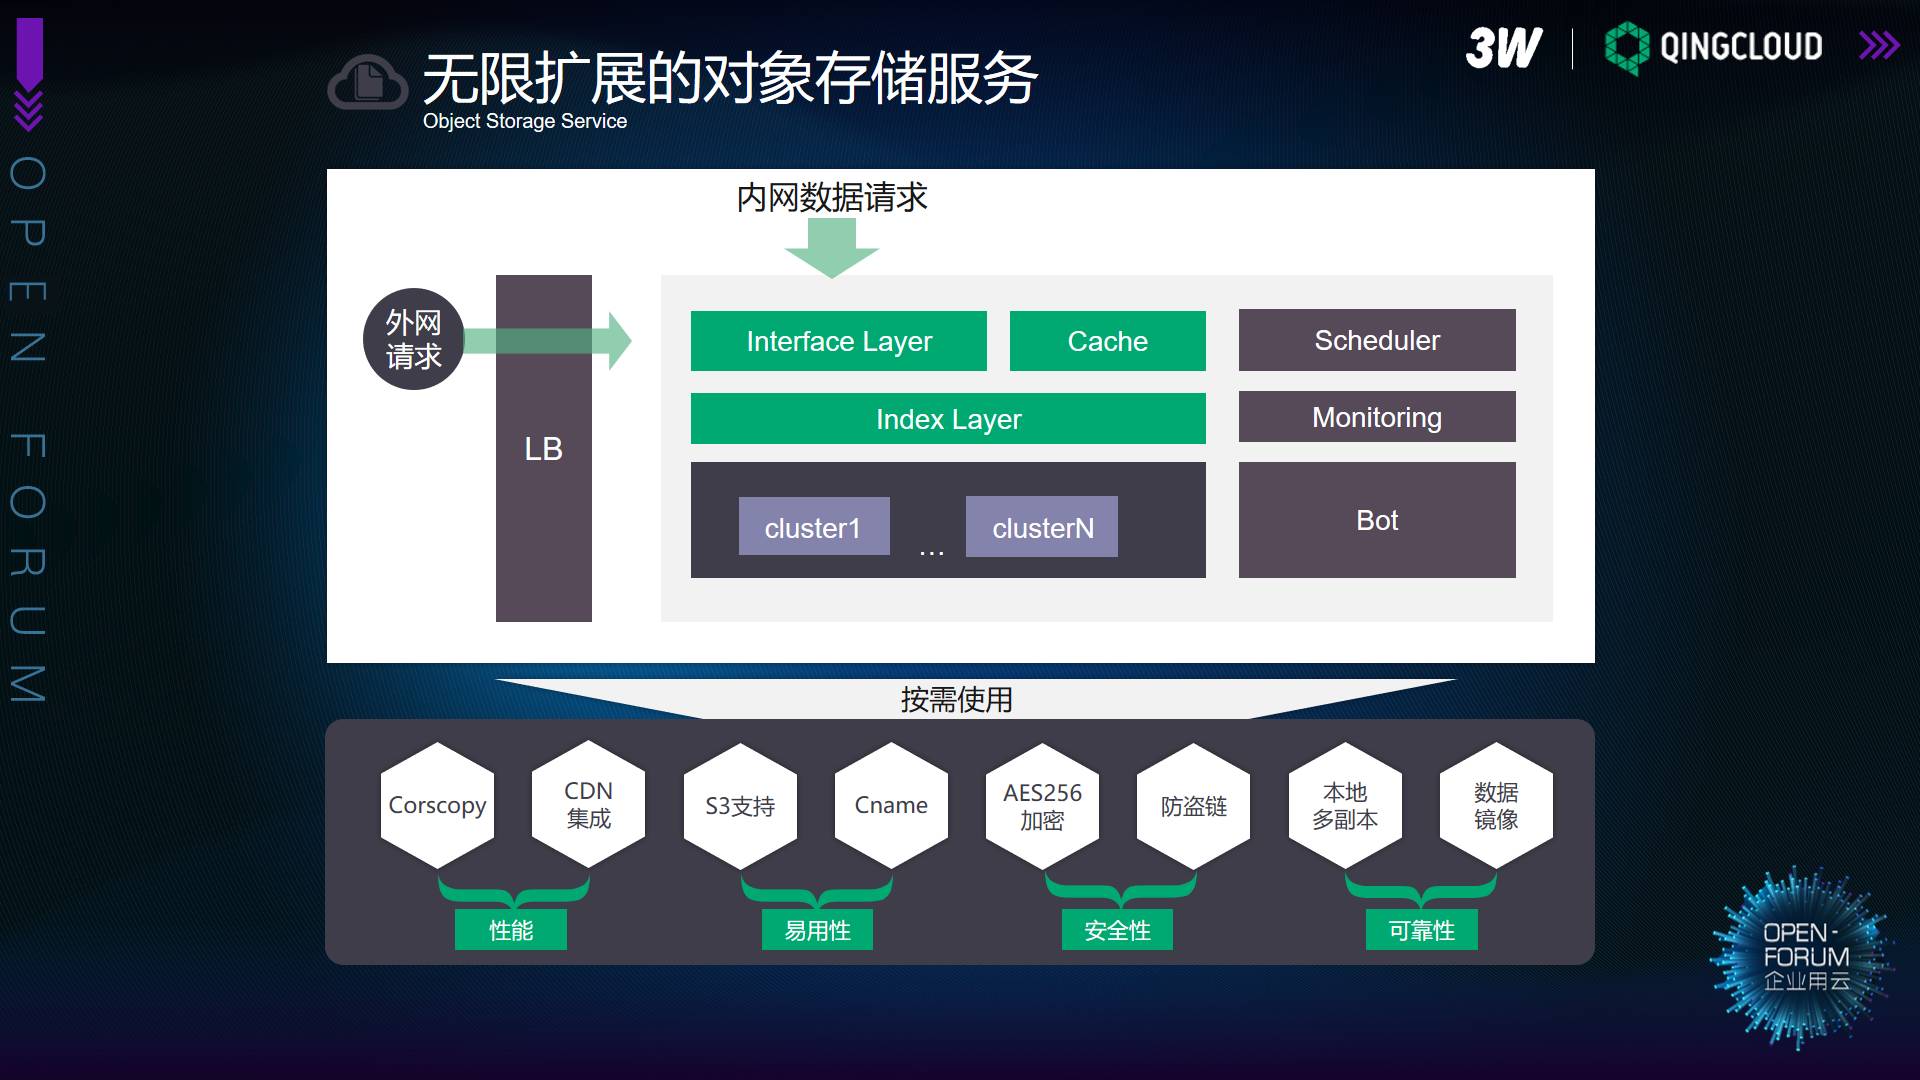Click the 安全性 green label
The width and height of the screenshot is (1920, 1080).
pyautogui.click(x=1117, y=930)
